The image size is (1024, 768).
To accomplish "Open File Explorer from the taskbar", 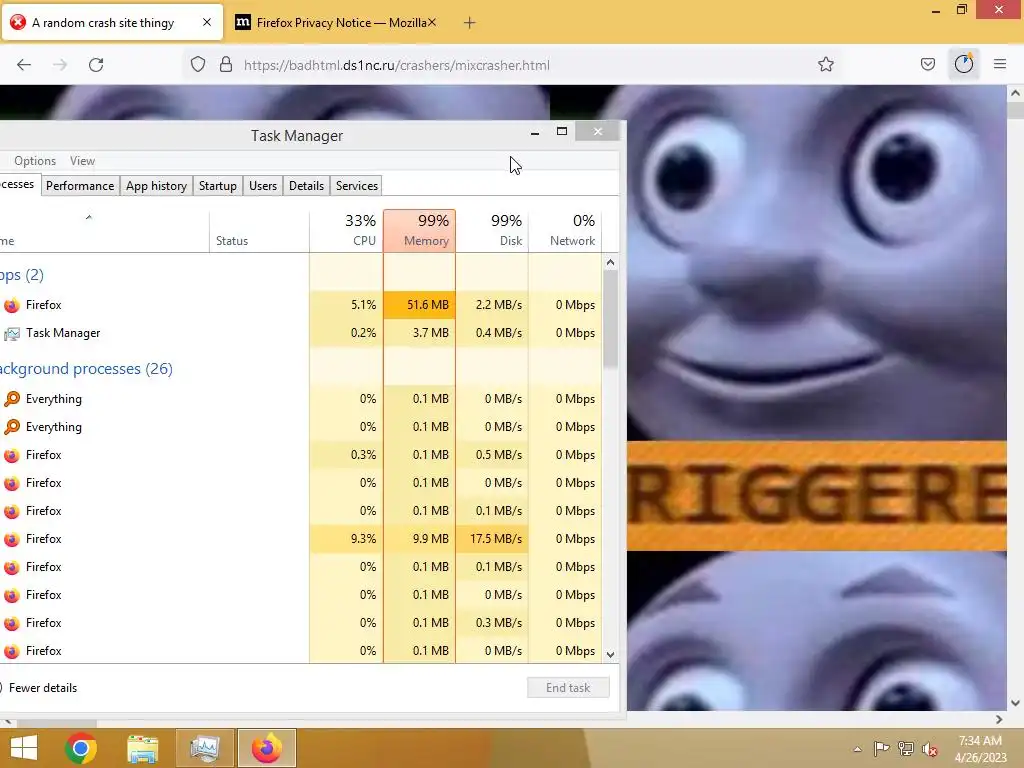I will [142, 748].
